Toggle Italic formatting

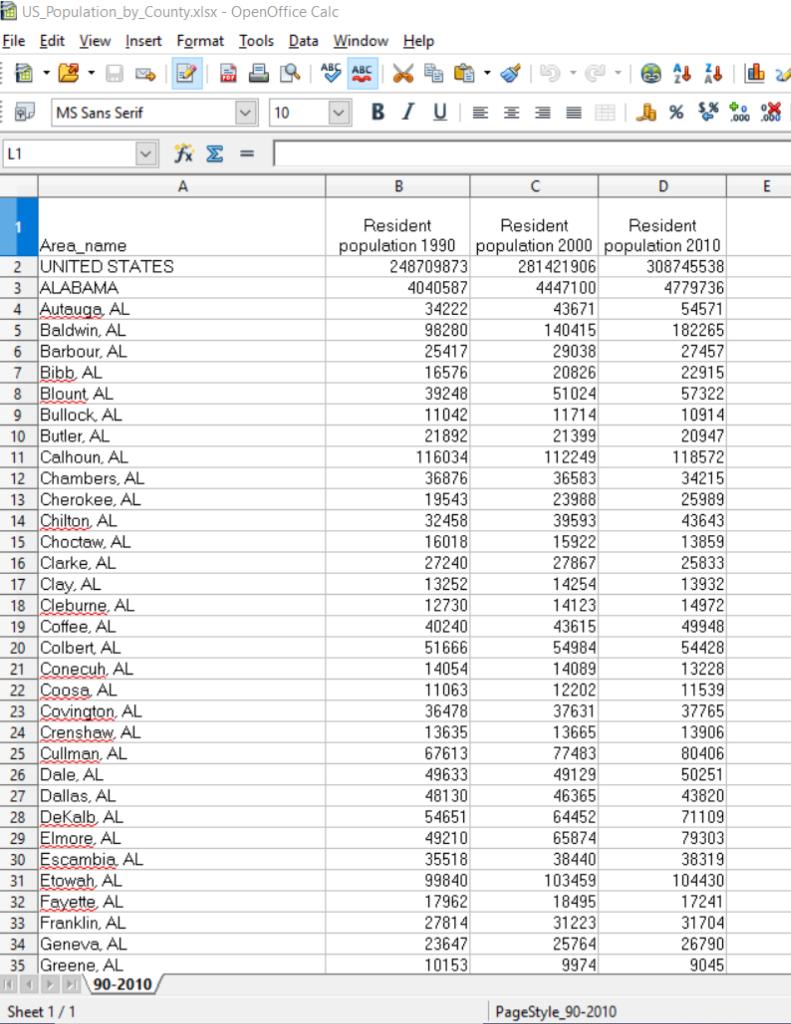point(408,112)
